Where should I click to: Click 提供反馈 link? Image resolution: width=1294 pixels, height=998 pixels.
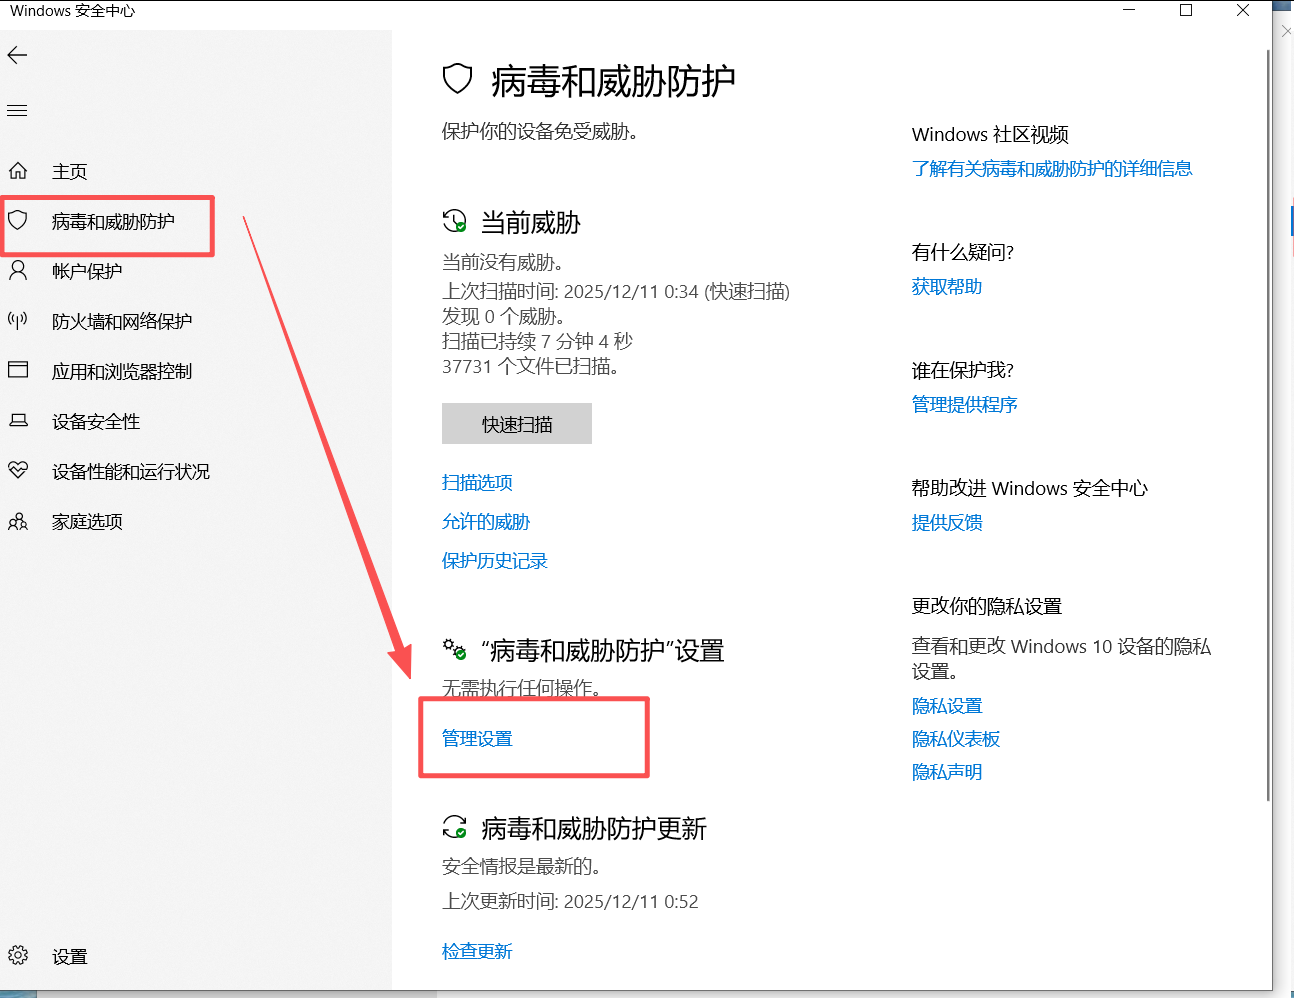[947, 523]
